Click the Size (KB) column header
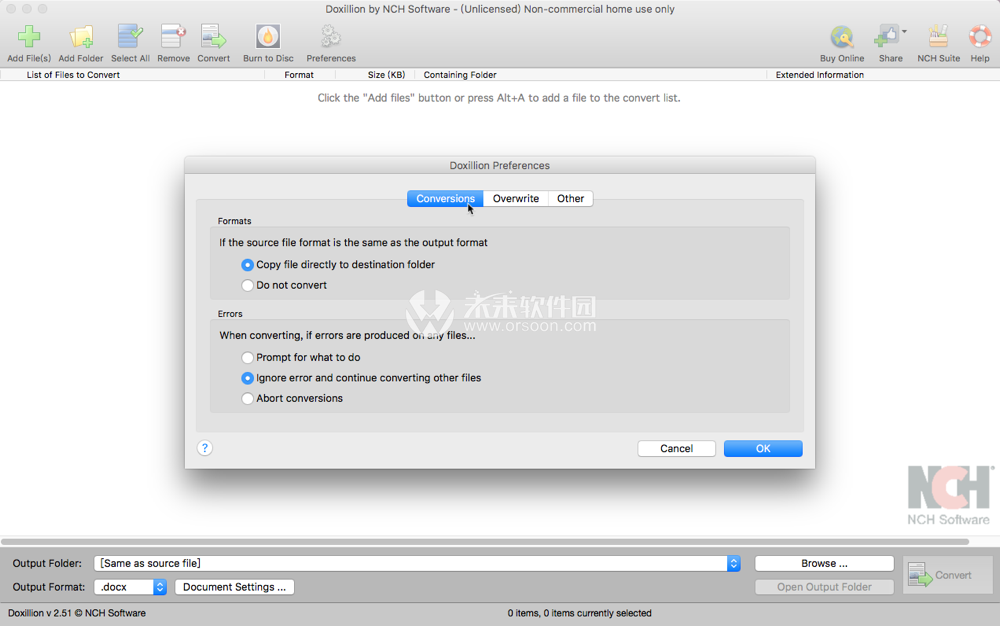 click(386, 75)
